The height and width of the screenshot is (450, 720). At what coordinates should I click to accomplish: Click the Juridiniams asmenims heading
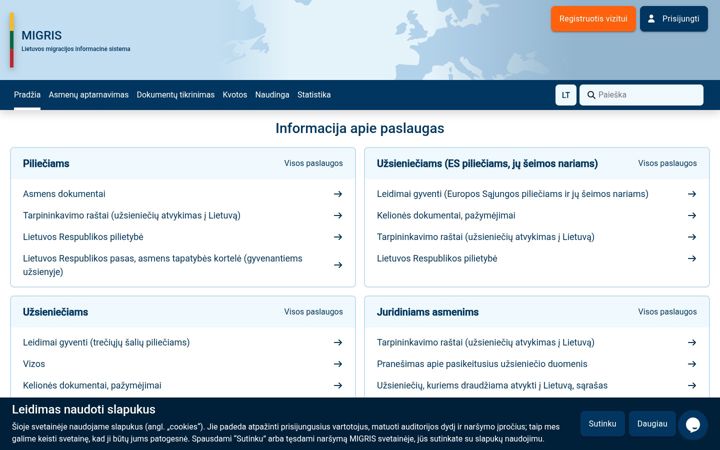pyautogui.click(x=428, y=312)
